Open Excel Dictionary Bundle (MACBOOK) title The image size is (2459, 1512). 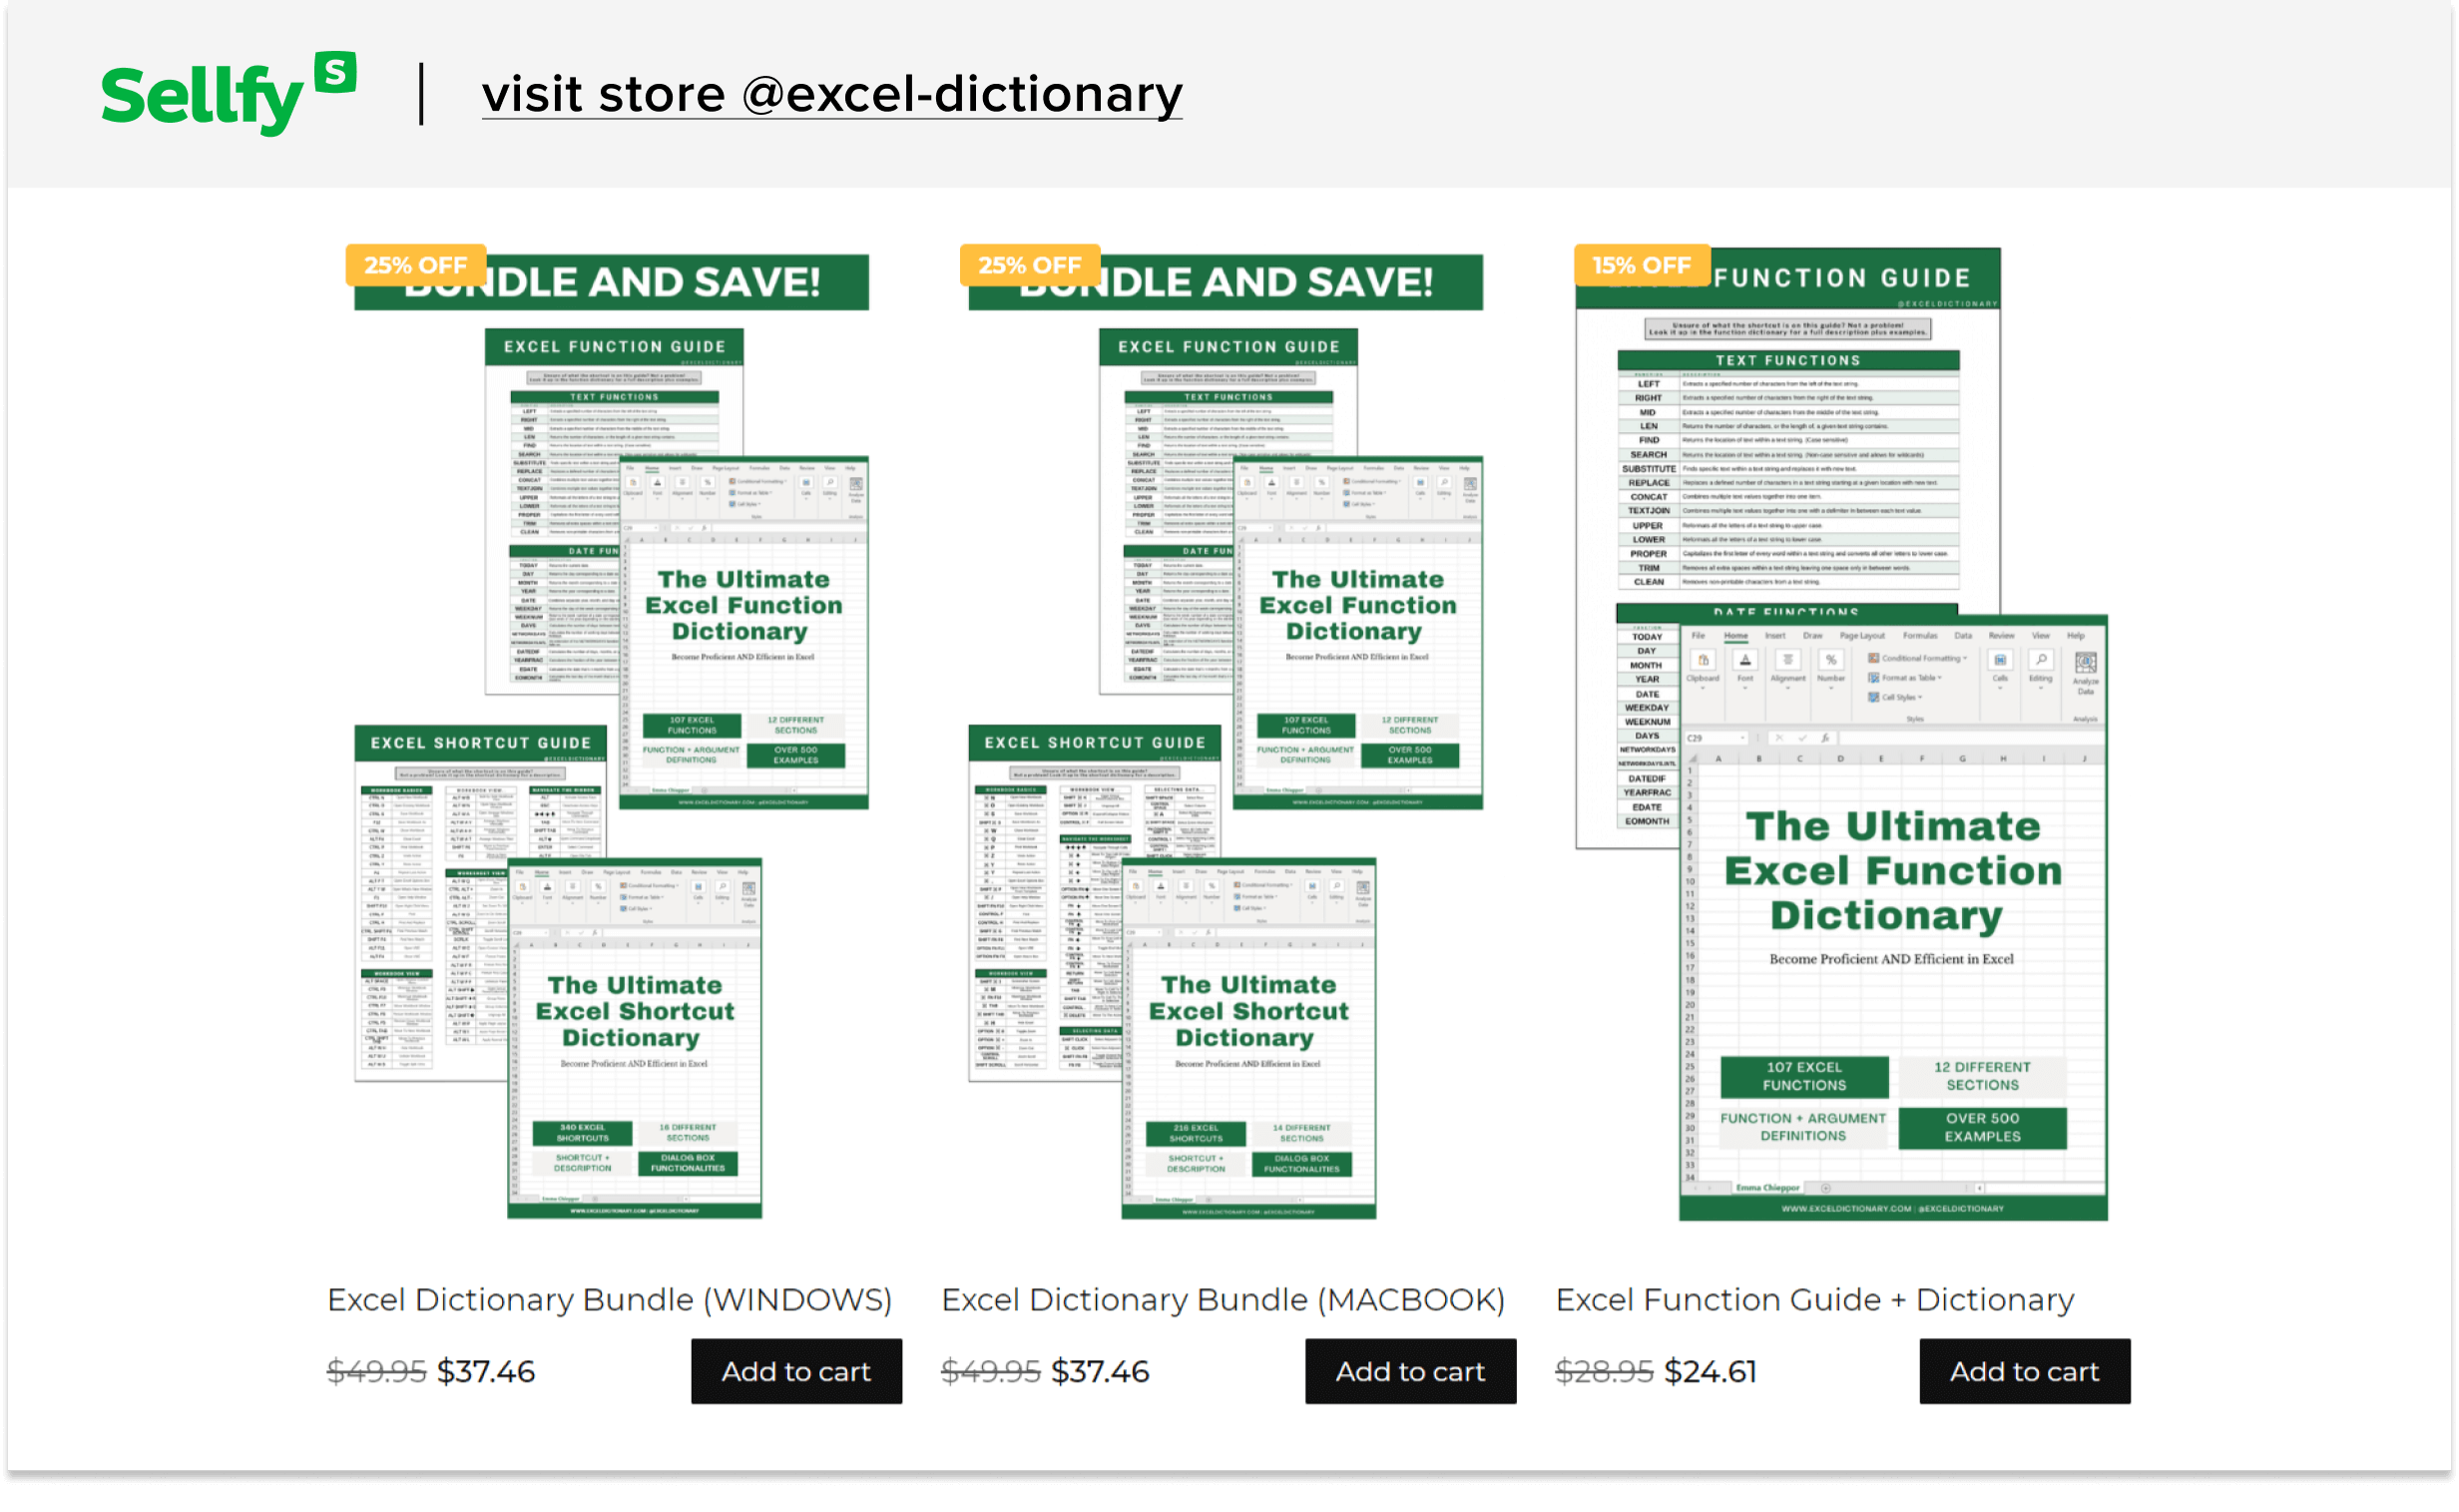[x=1222, y=1299]
